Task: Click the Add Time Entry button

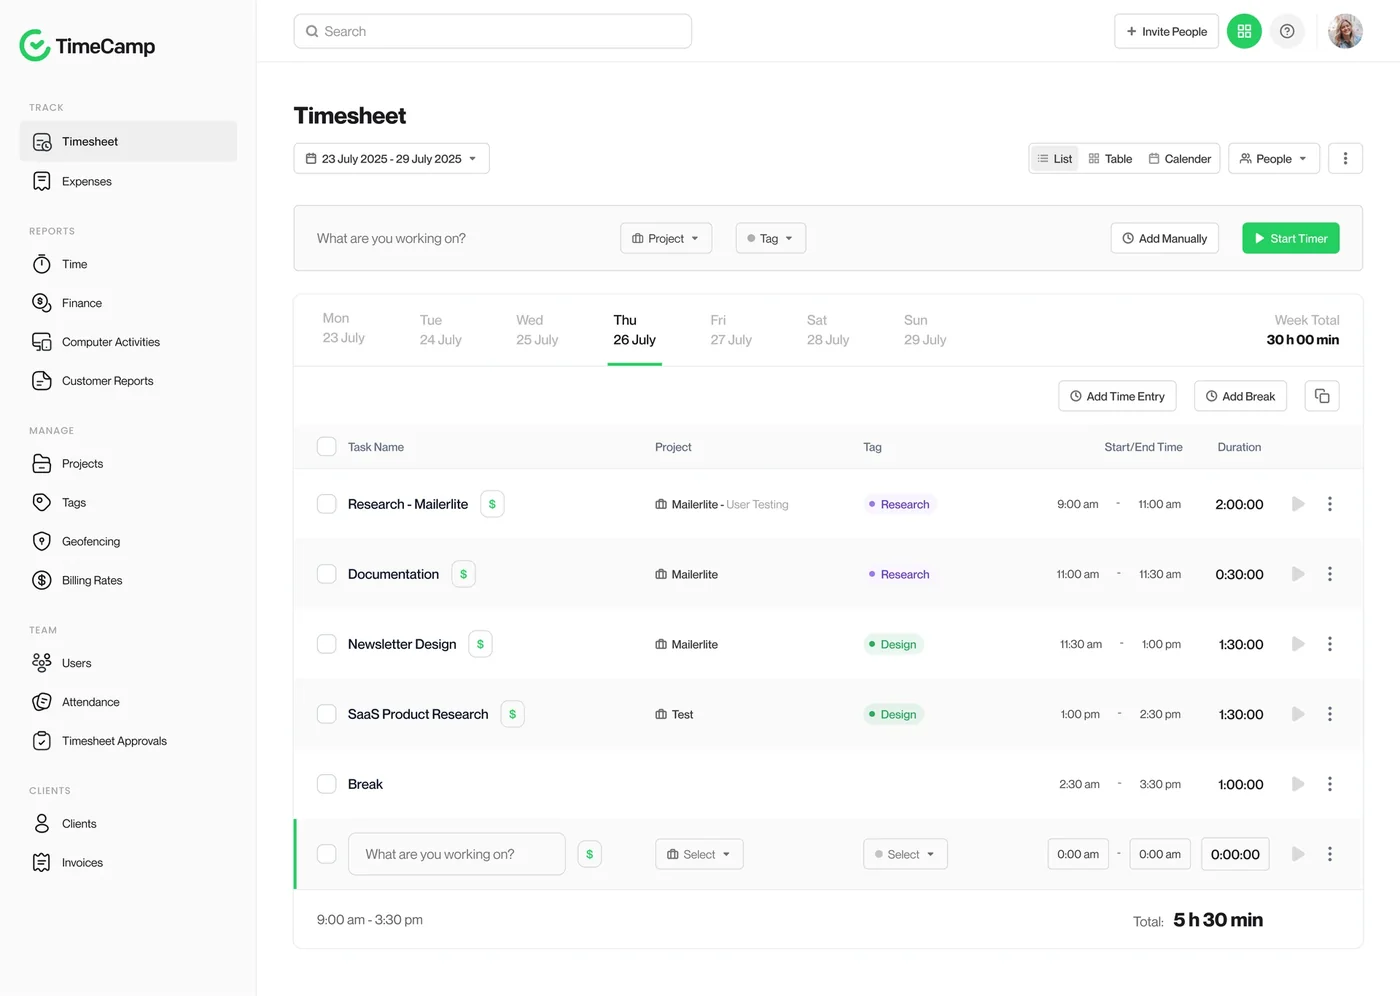Action: [x=1118, y=396]
